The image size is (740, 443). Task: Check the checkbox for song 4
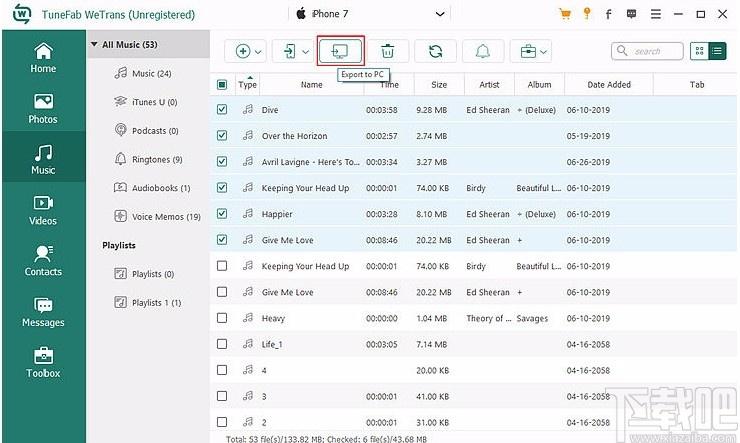(x=222, y=370)
